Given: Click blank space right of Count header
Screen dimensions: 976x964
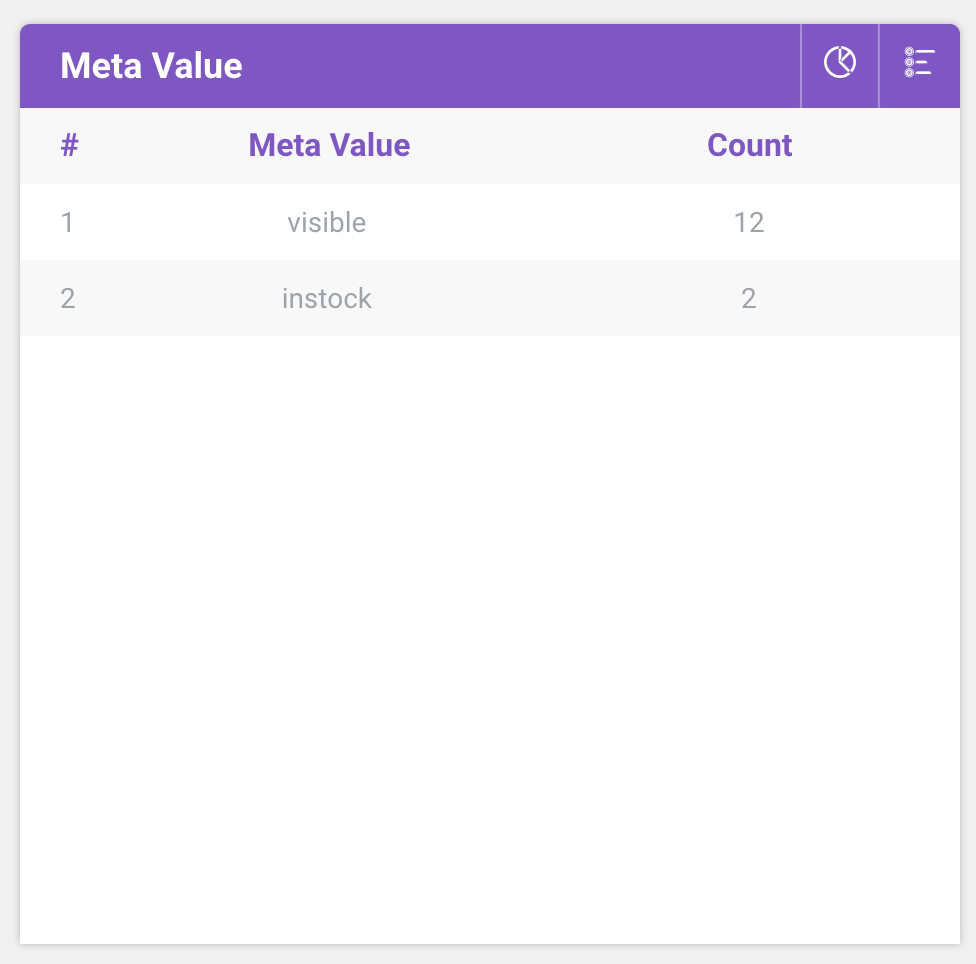Looking at the screenshot, I should (x=880, y=145).
